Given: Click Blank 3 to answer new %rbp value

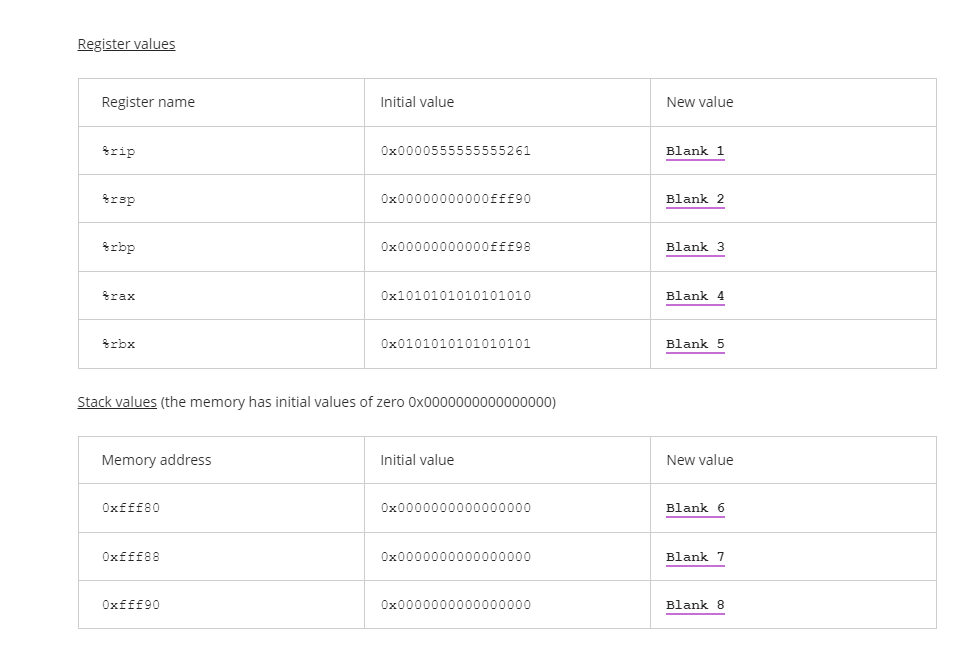Looking at the screenshot, I should [694, 247].
